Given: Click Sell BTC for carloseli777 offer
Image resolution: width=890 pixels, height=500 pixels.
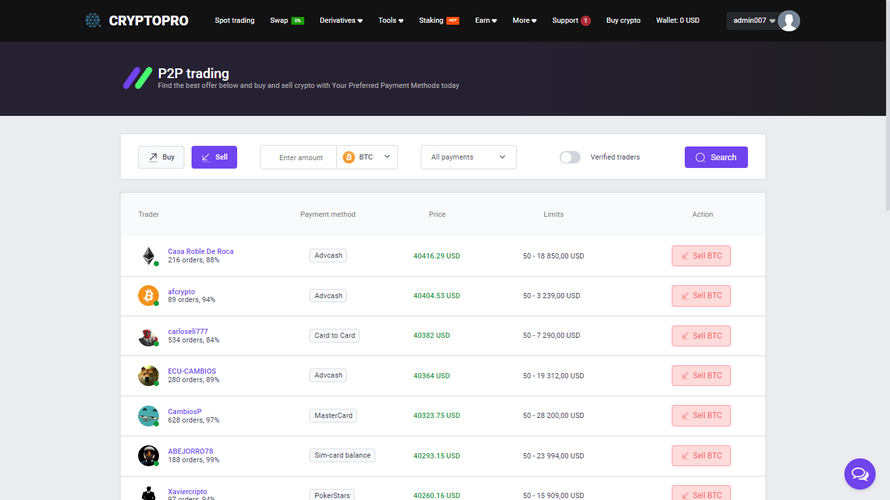Looking at the screenshot, I should pyautogui.click(x=701, y=336).
